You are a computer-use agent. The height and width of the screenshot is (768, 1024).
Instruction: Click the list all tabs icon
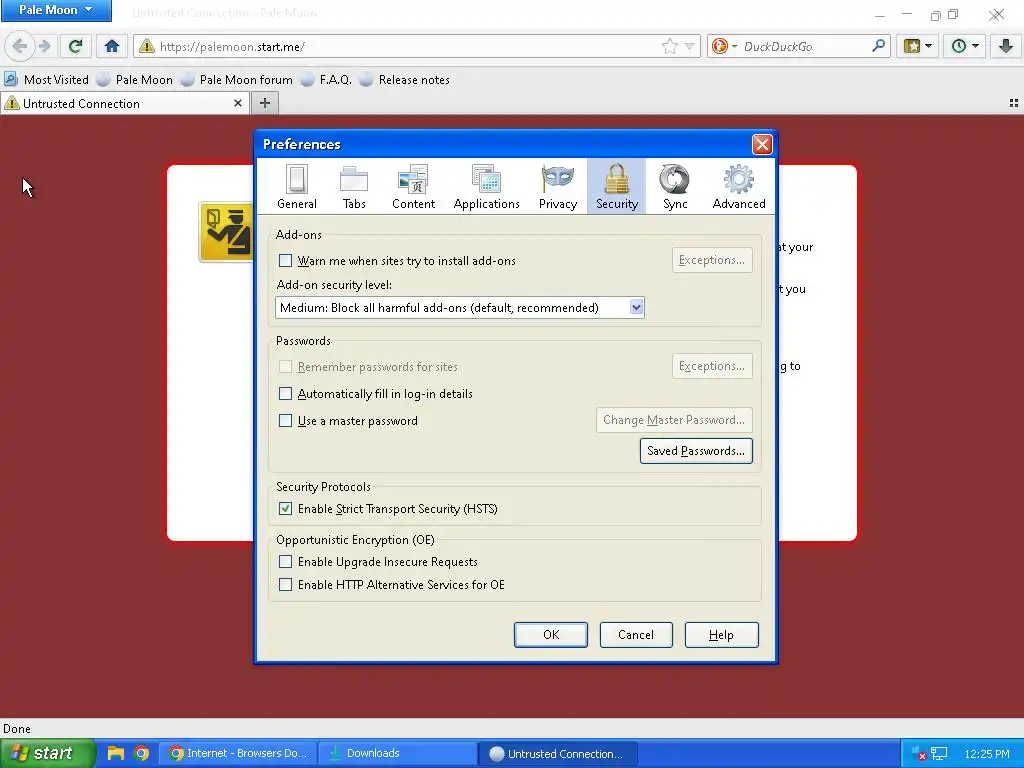(1014, 103)
